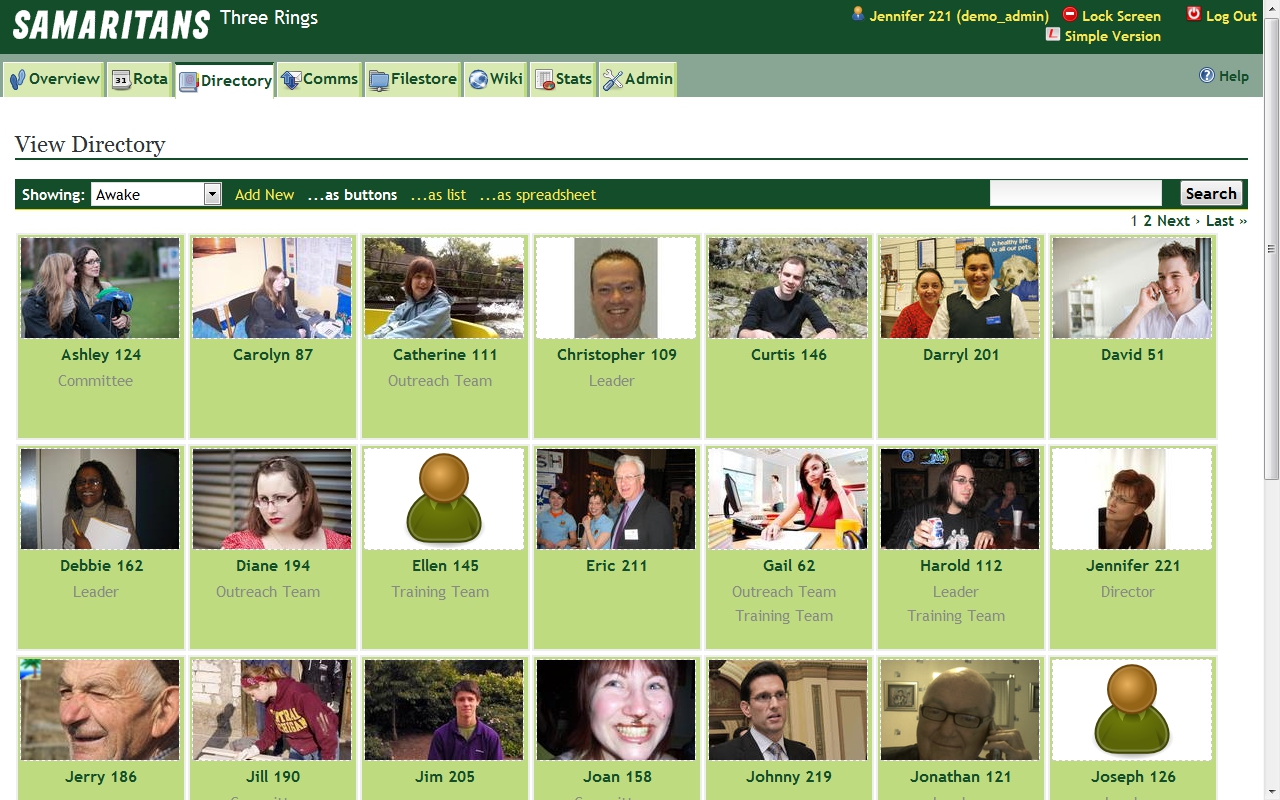The width and height of the screenshot is (1280, 800).
Task: Click the Help question mark icon
Action: 1207,76
